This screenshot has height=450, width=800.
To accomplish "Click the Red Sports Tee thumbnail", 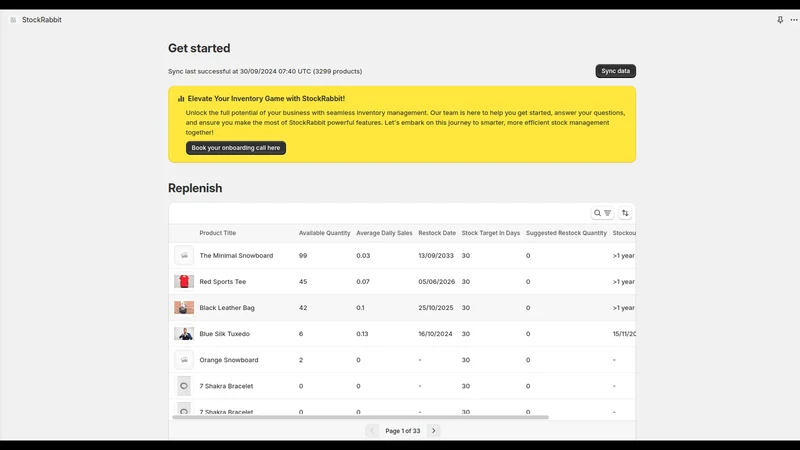I will click(x=184, y=282).
